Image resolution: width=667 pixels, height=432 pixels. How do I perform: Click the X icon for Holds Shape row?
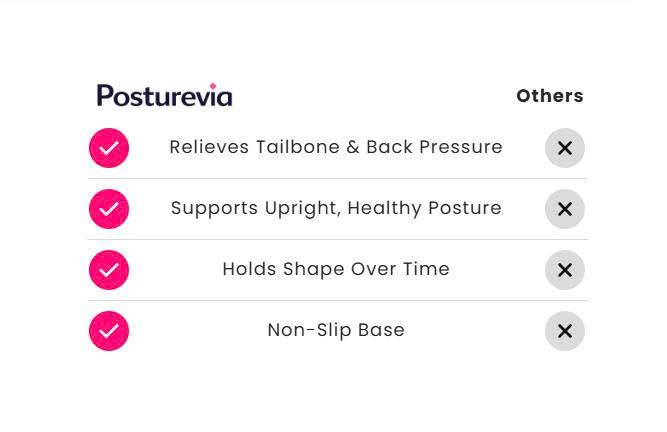click(565, 270)
